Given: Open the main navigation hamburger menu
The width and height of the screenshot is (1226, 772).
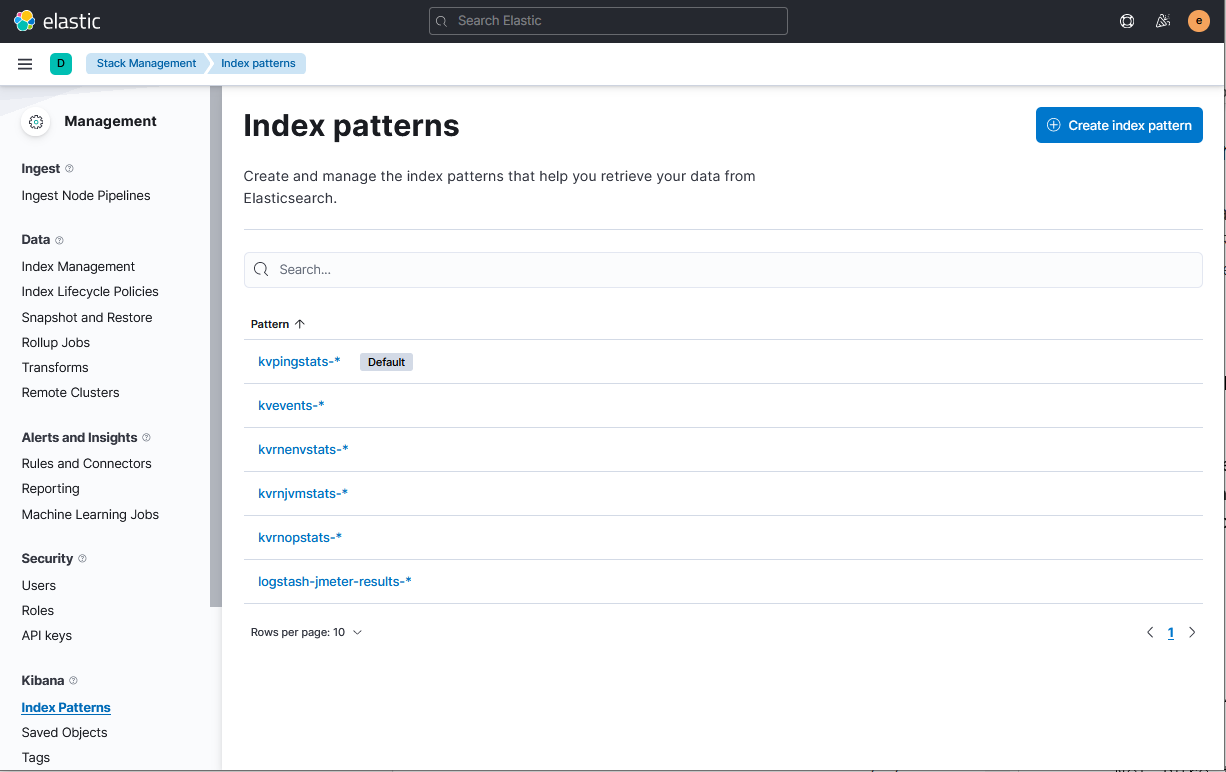Looking at the screenshot, I should pos(25,63).
